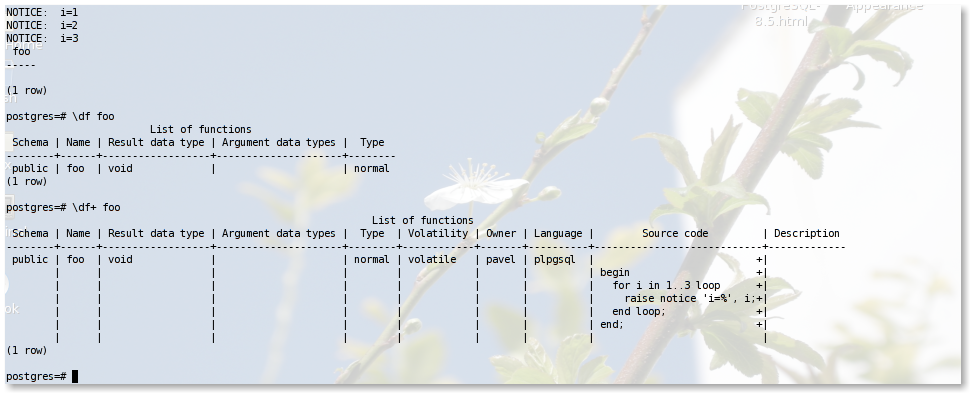Click the NOTICE: i=3 output line

[42, 38]
